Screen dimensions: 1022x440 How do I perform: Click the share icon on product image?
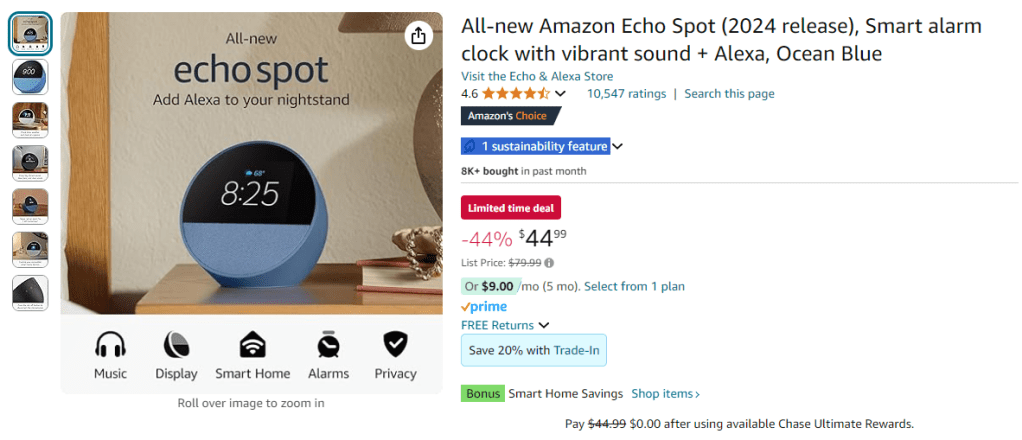coord(418,37)
